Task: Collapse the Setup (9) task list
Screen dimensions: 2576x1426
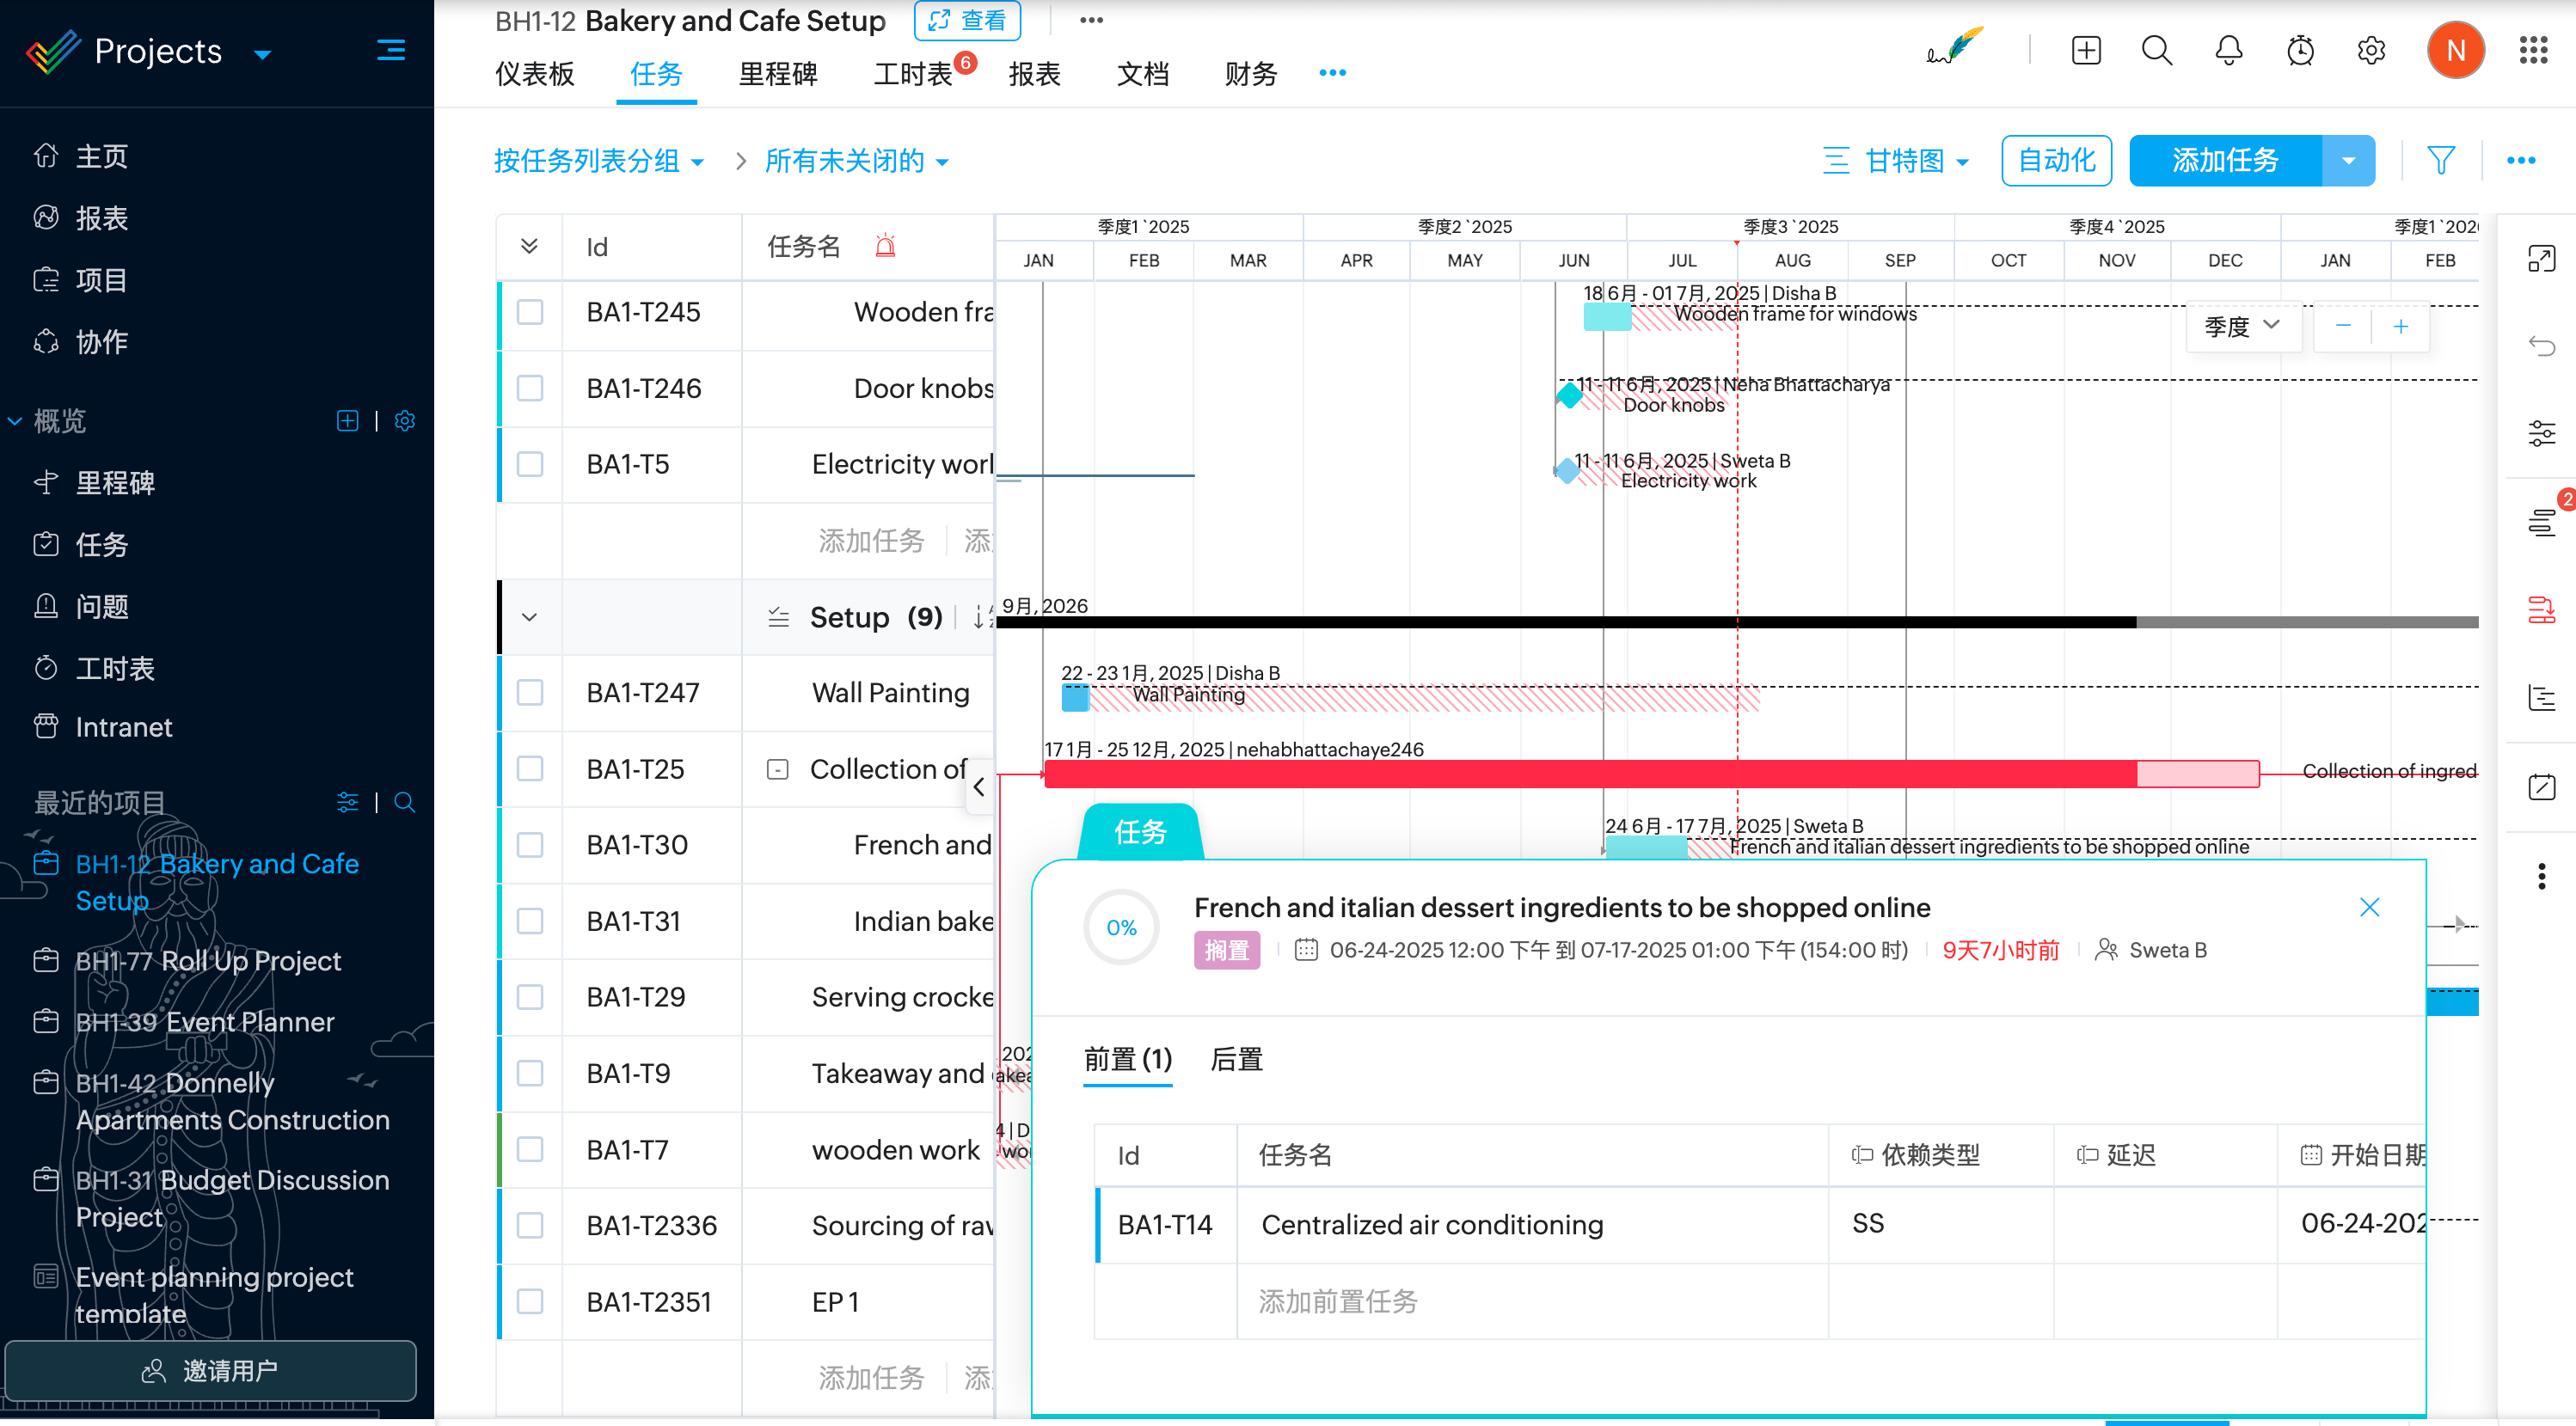Action: click(529, 617)
